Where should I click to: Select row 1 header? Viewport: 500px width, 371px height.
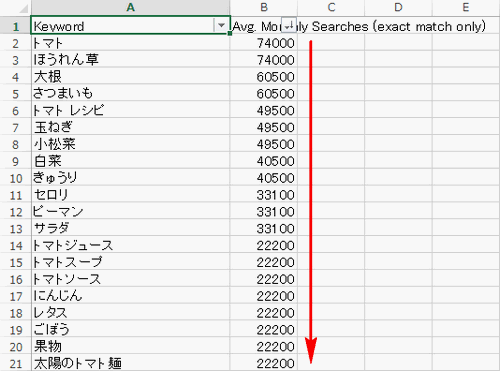[x=15, y=26]
